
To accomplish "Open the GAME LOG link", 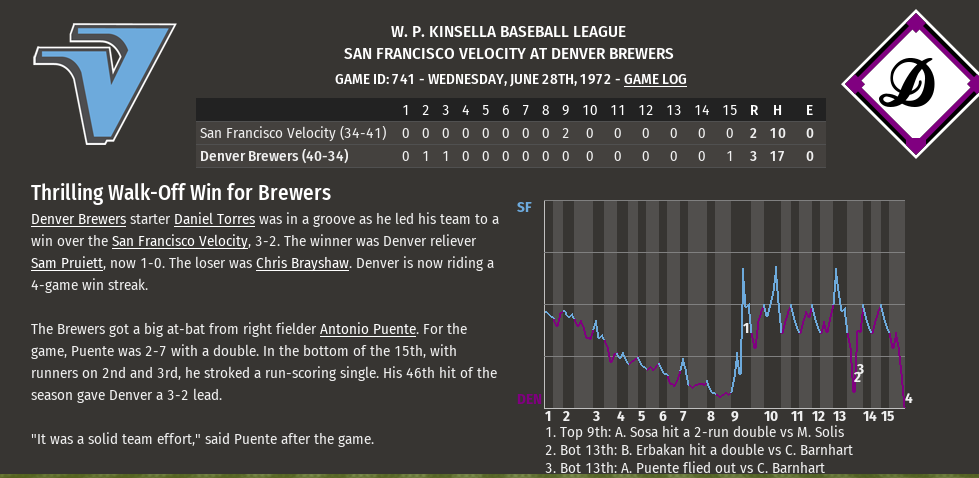I will 655,79.
